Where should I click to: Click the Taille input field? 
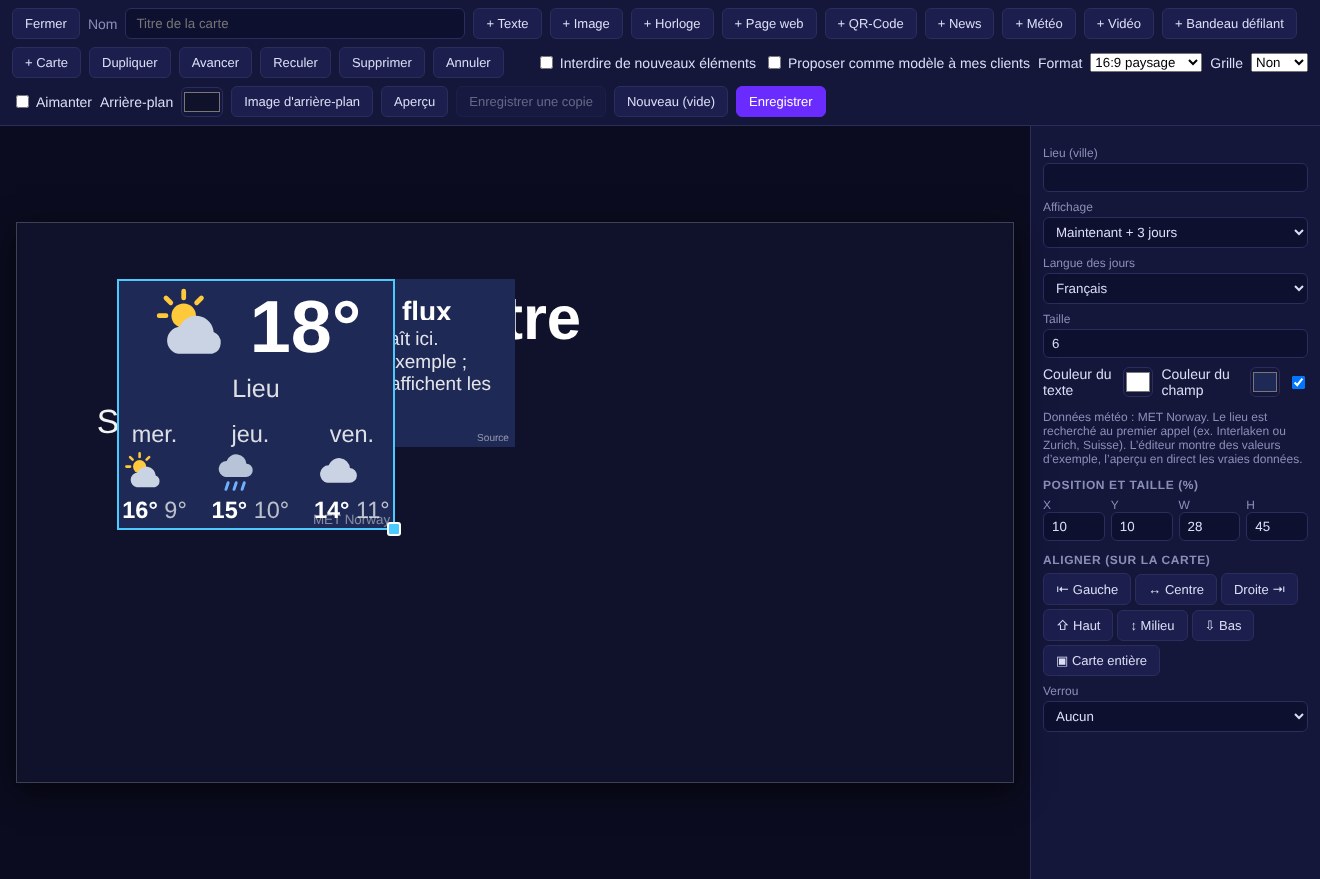[x=1175, y=343]
